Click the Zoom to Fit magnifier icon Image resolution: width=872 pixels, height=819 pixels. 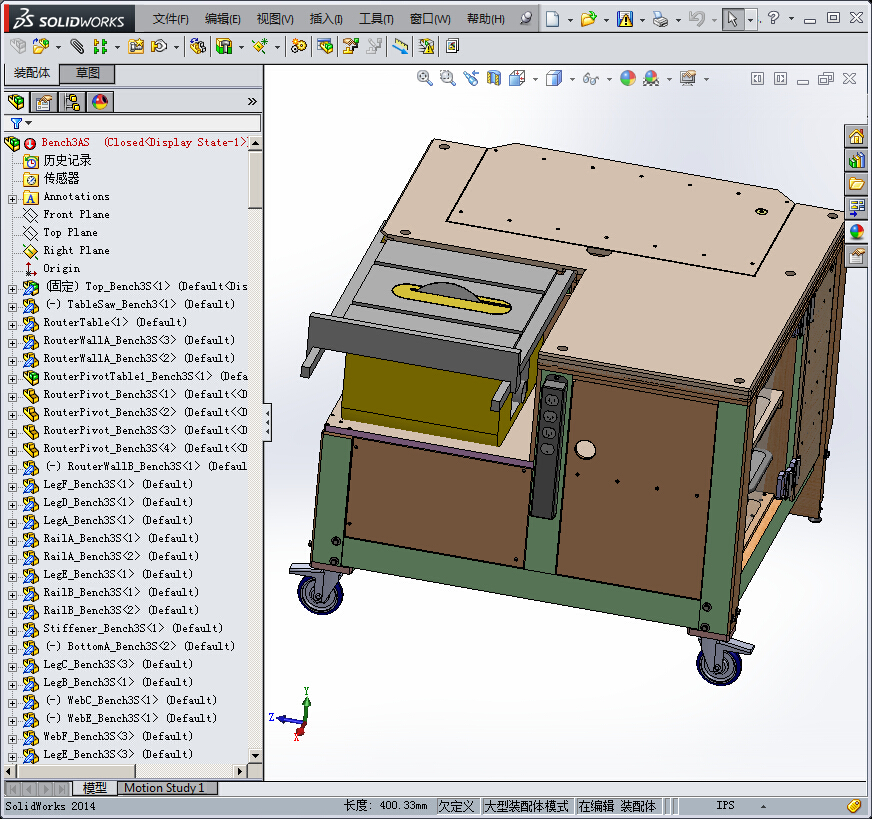pos(425,78)
